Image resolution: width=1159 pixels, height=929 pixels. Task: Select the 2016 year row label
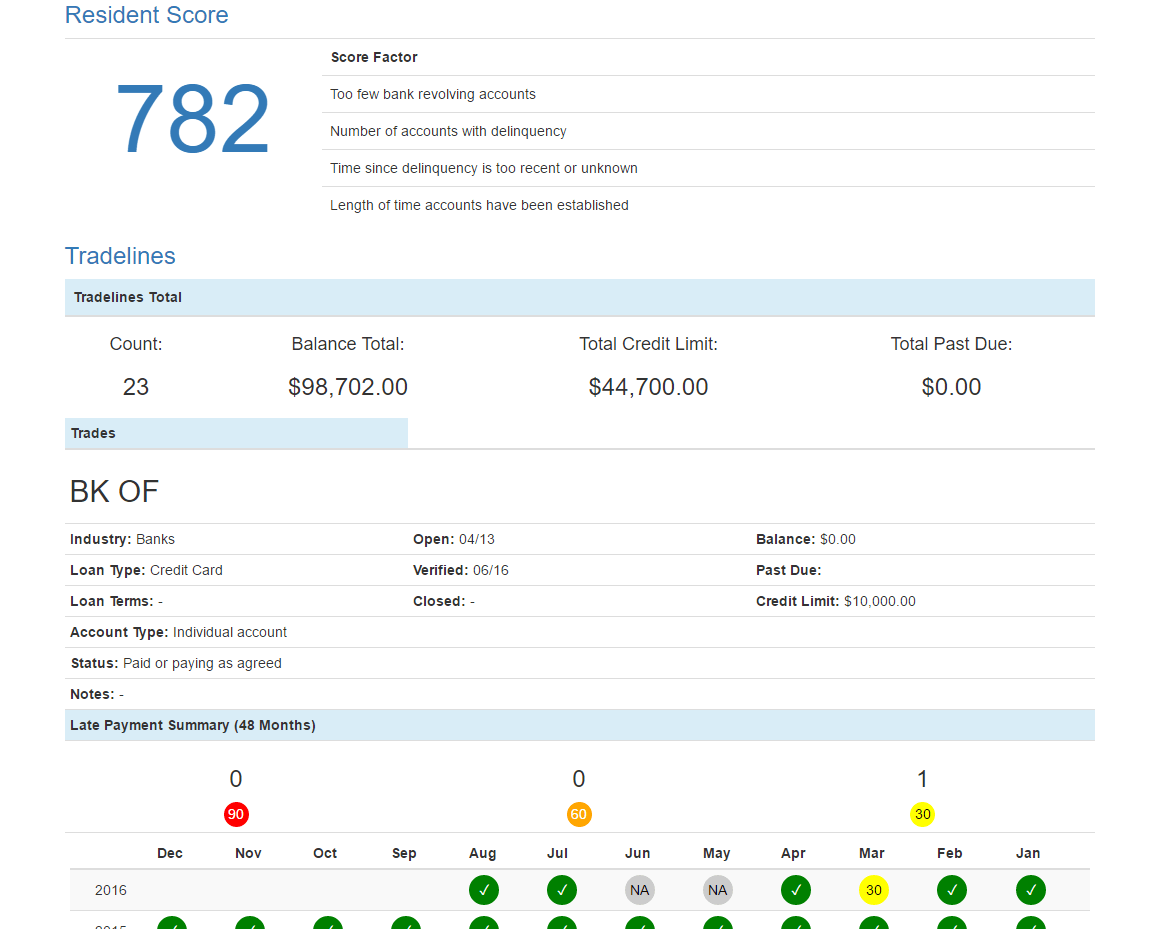coord(111,890)
